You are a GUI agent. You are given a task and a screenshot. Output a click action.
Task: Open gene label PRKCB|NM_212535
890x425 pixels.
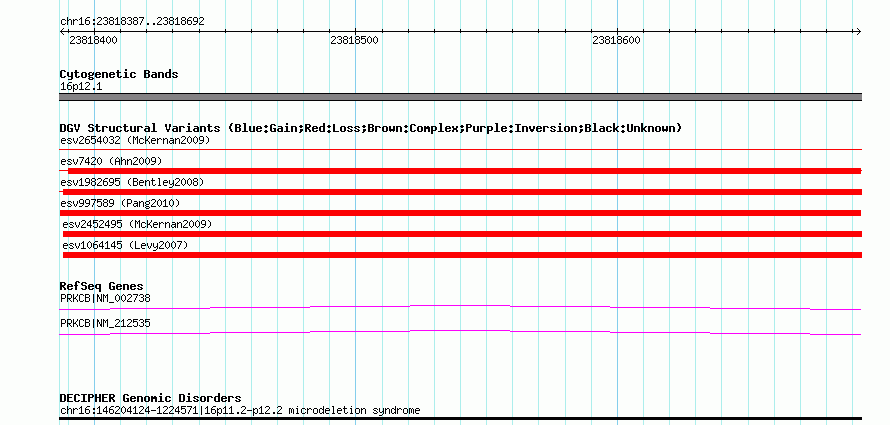tap(105, 323)
